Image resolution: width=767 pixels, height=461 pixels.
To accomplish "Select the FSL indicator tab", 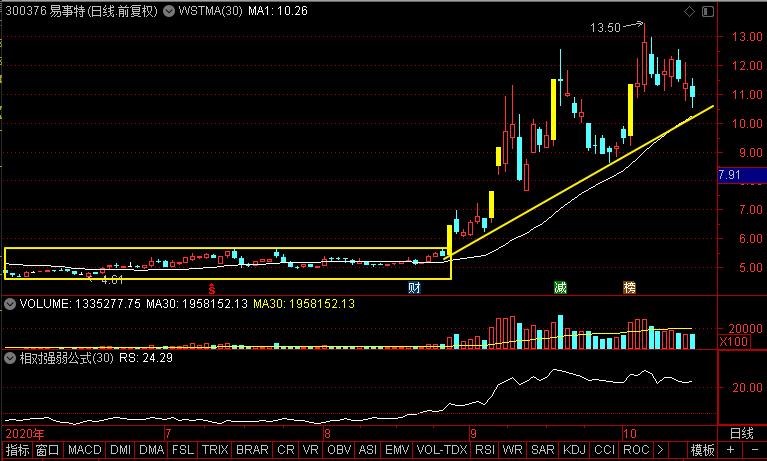I will tap(182, 450).
